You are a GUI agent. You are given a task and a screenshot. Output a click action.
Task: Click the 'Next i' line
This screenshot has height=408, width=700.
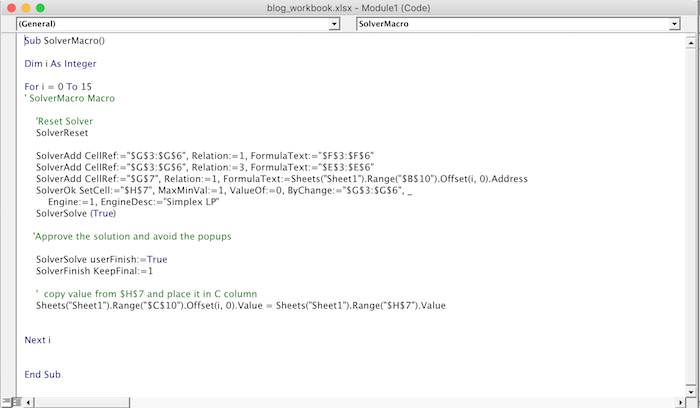click(x=38, y=340)
